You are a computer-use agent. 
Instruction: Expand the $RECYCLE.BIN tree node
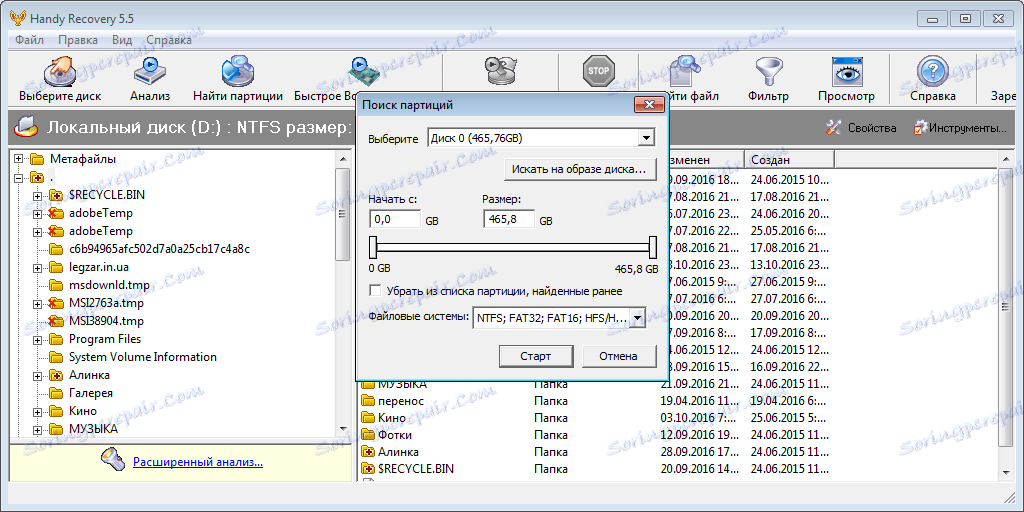[37, 195]
